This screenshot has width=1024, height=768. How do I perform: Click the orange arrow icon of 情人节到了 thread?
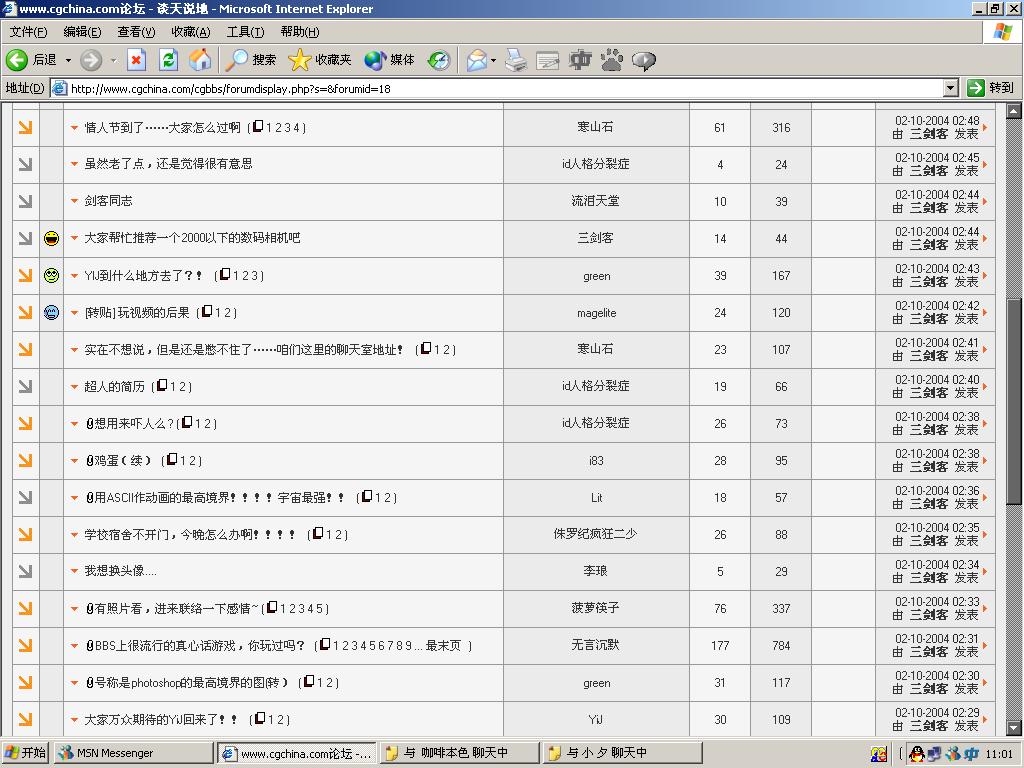point(25,127)
